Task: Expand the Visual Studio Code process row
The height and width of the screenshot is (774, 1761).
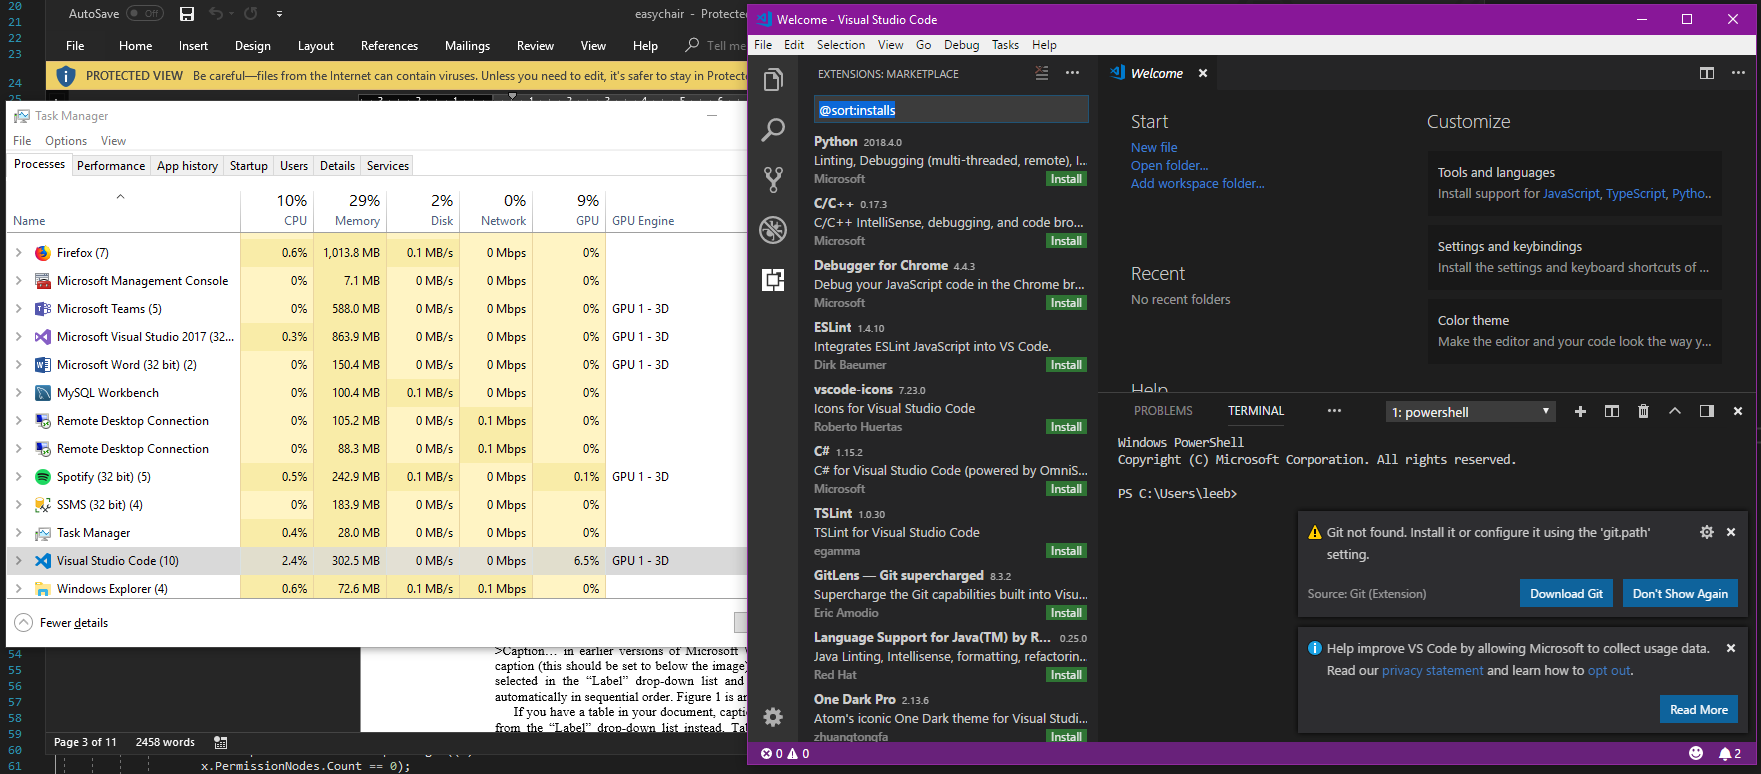Action: pos(18,561)
